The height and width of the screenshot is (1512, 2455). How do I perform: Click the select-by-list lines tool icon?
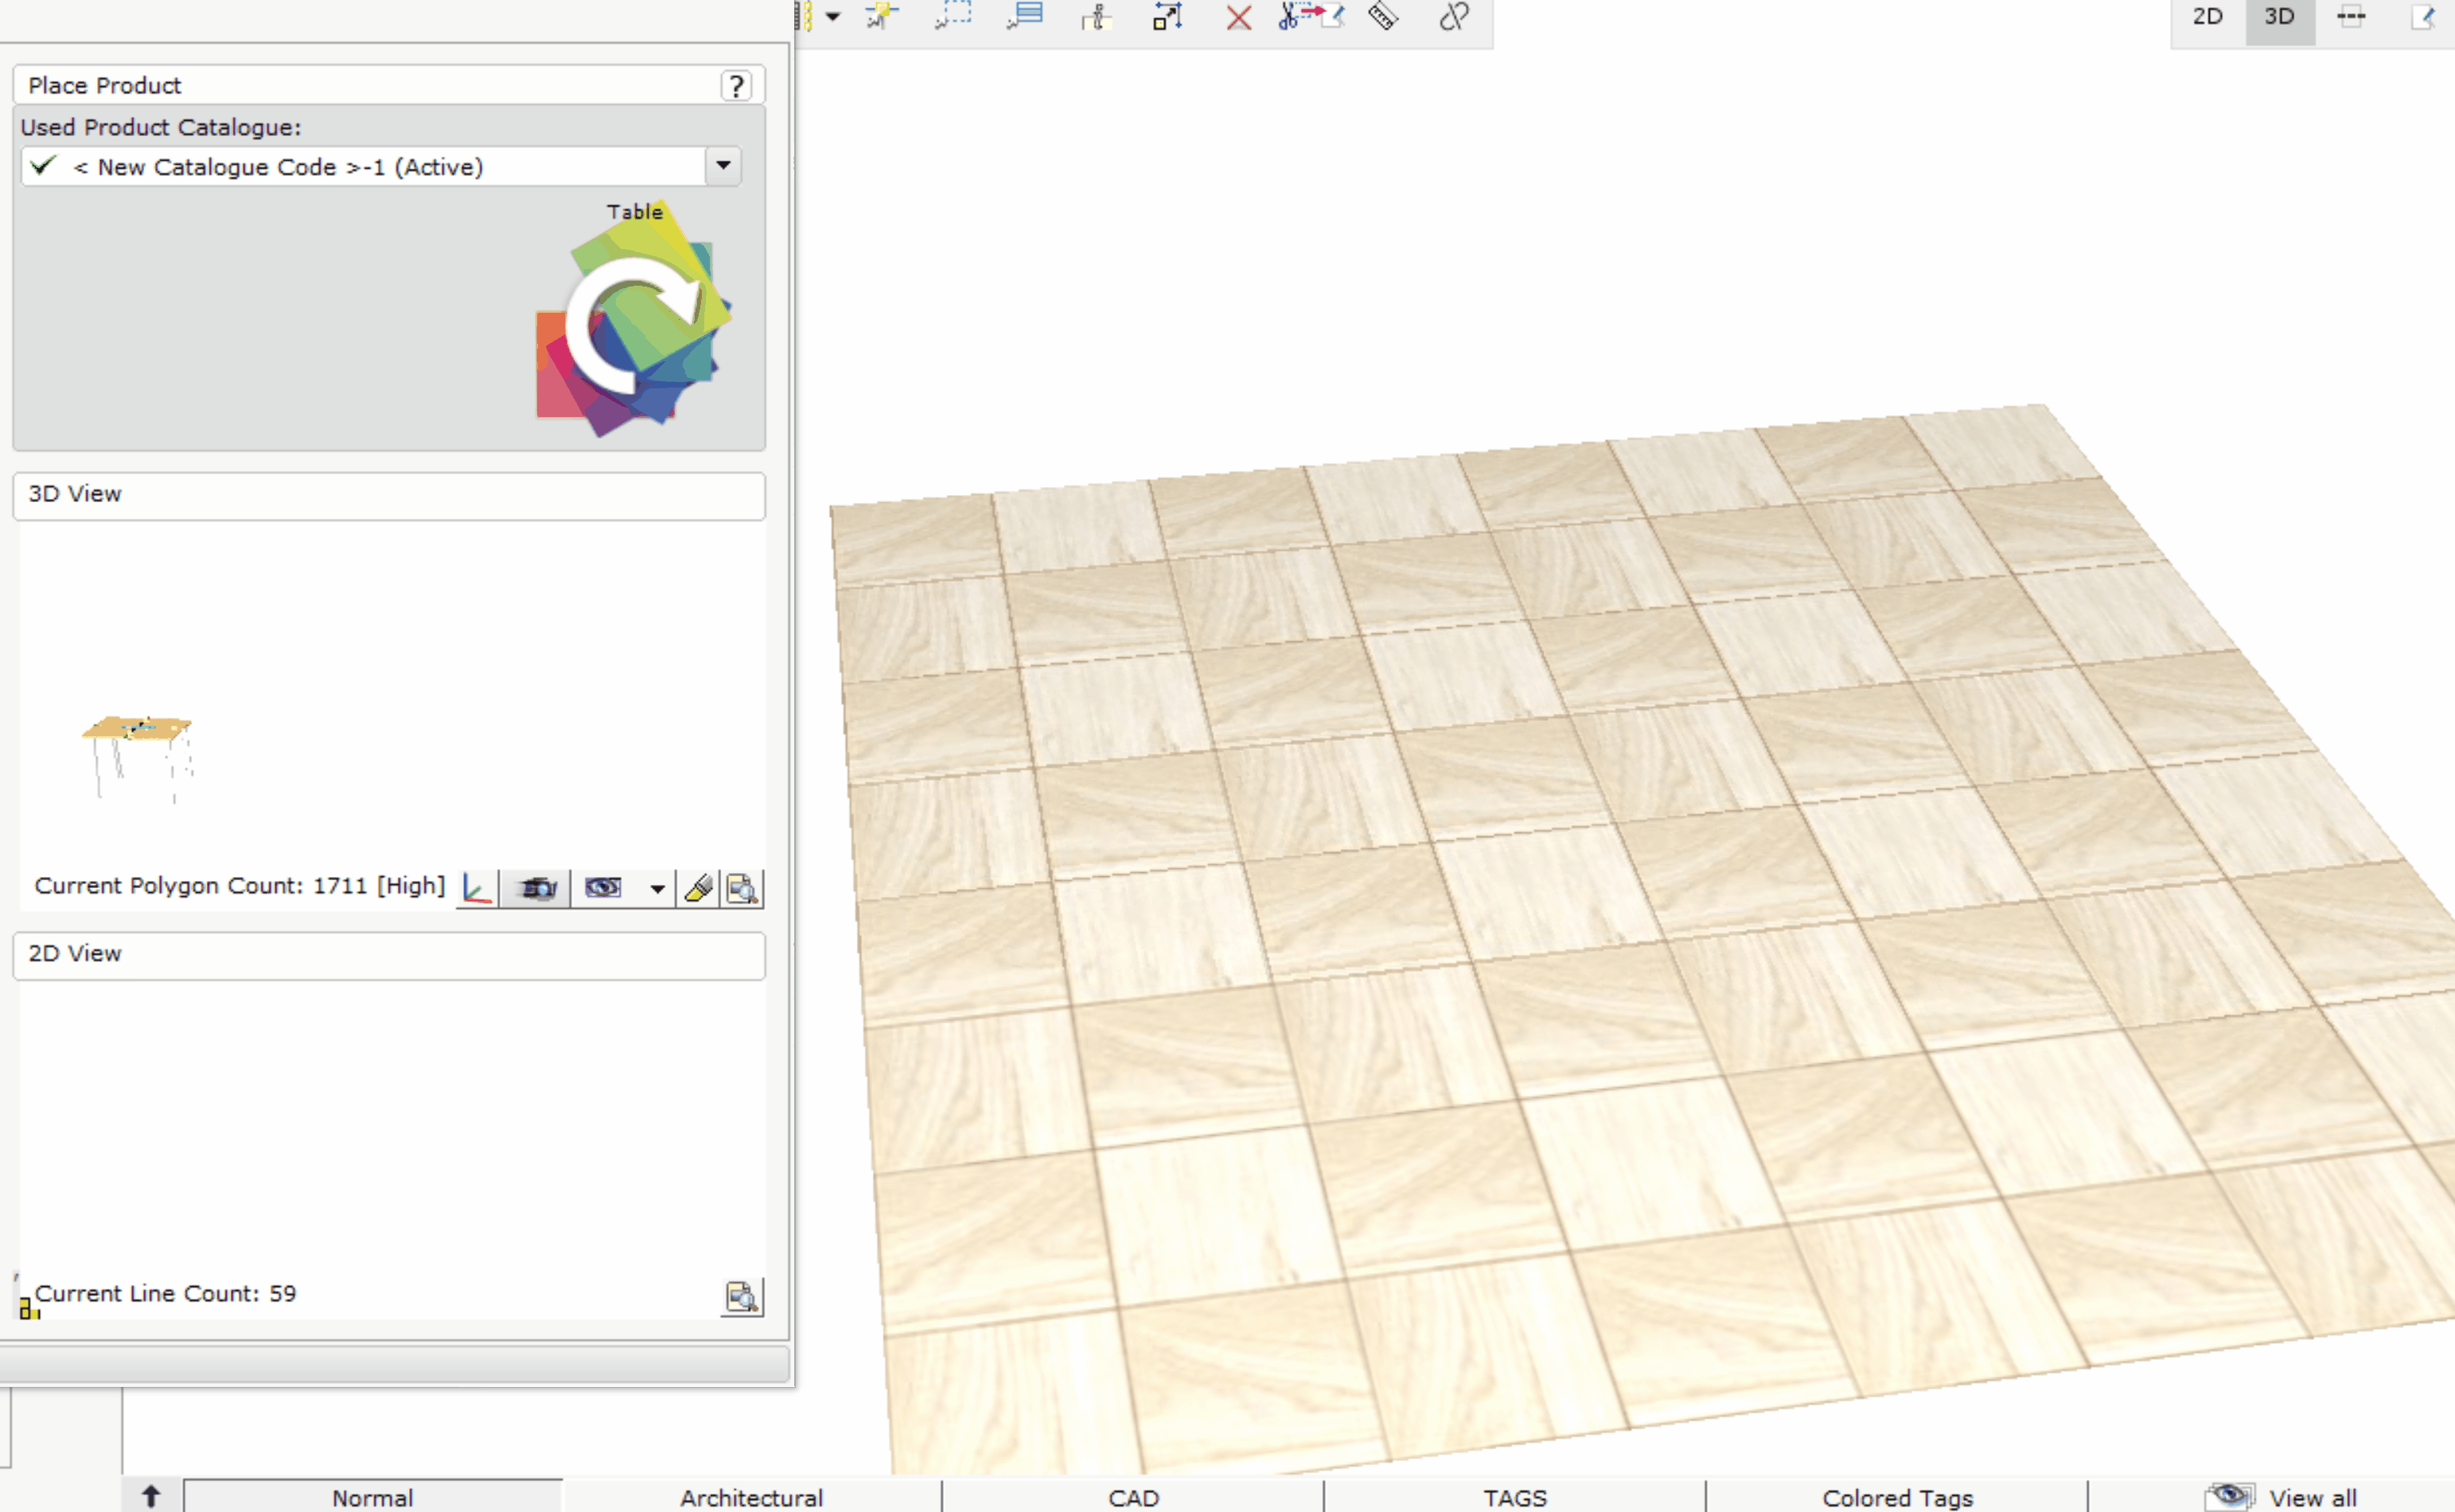1025,16
